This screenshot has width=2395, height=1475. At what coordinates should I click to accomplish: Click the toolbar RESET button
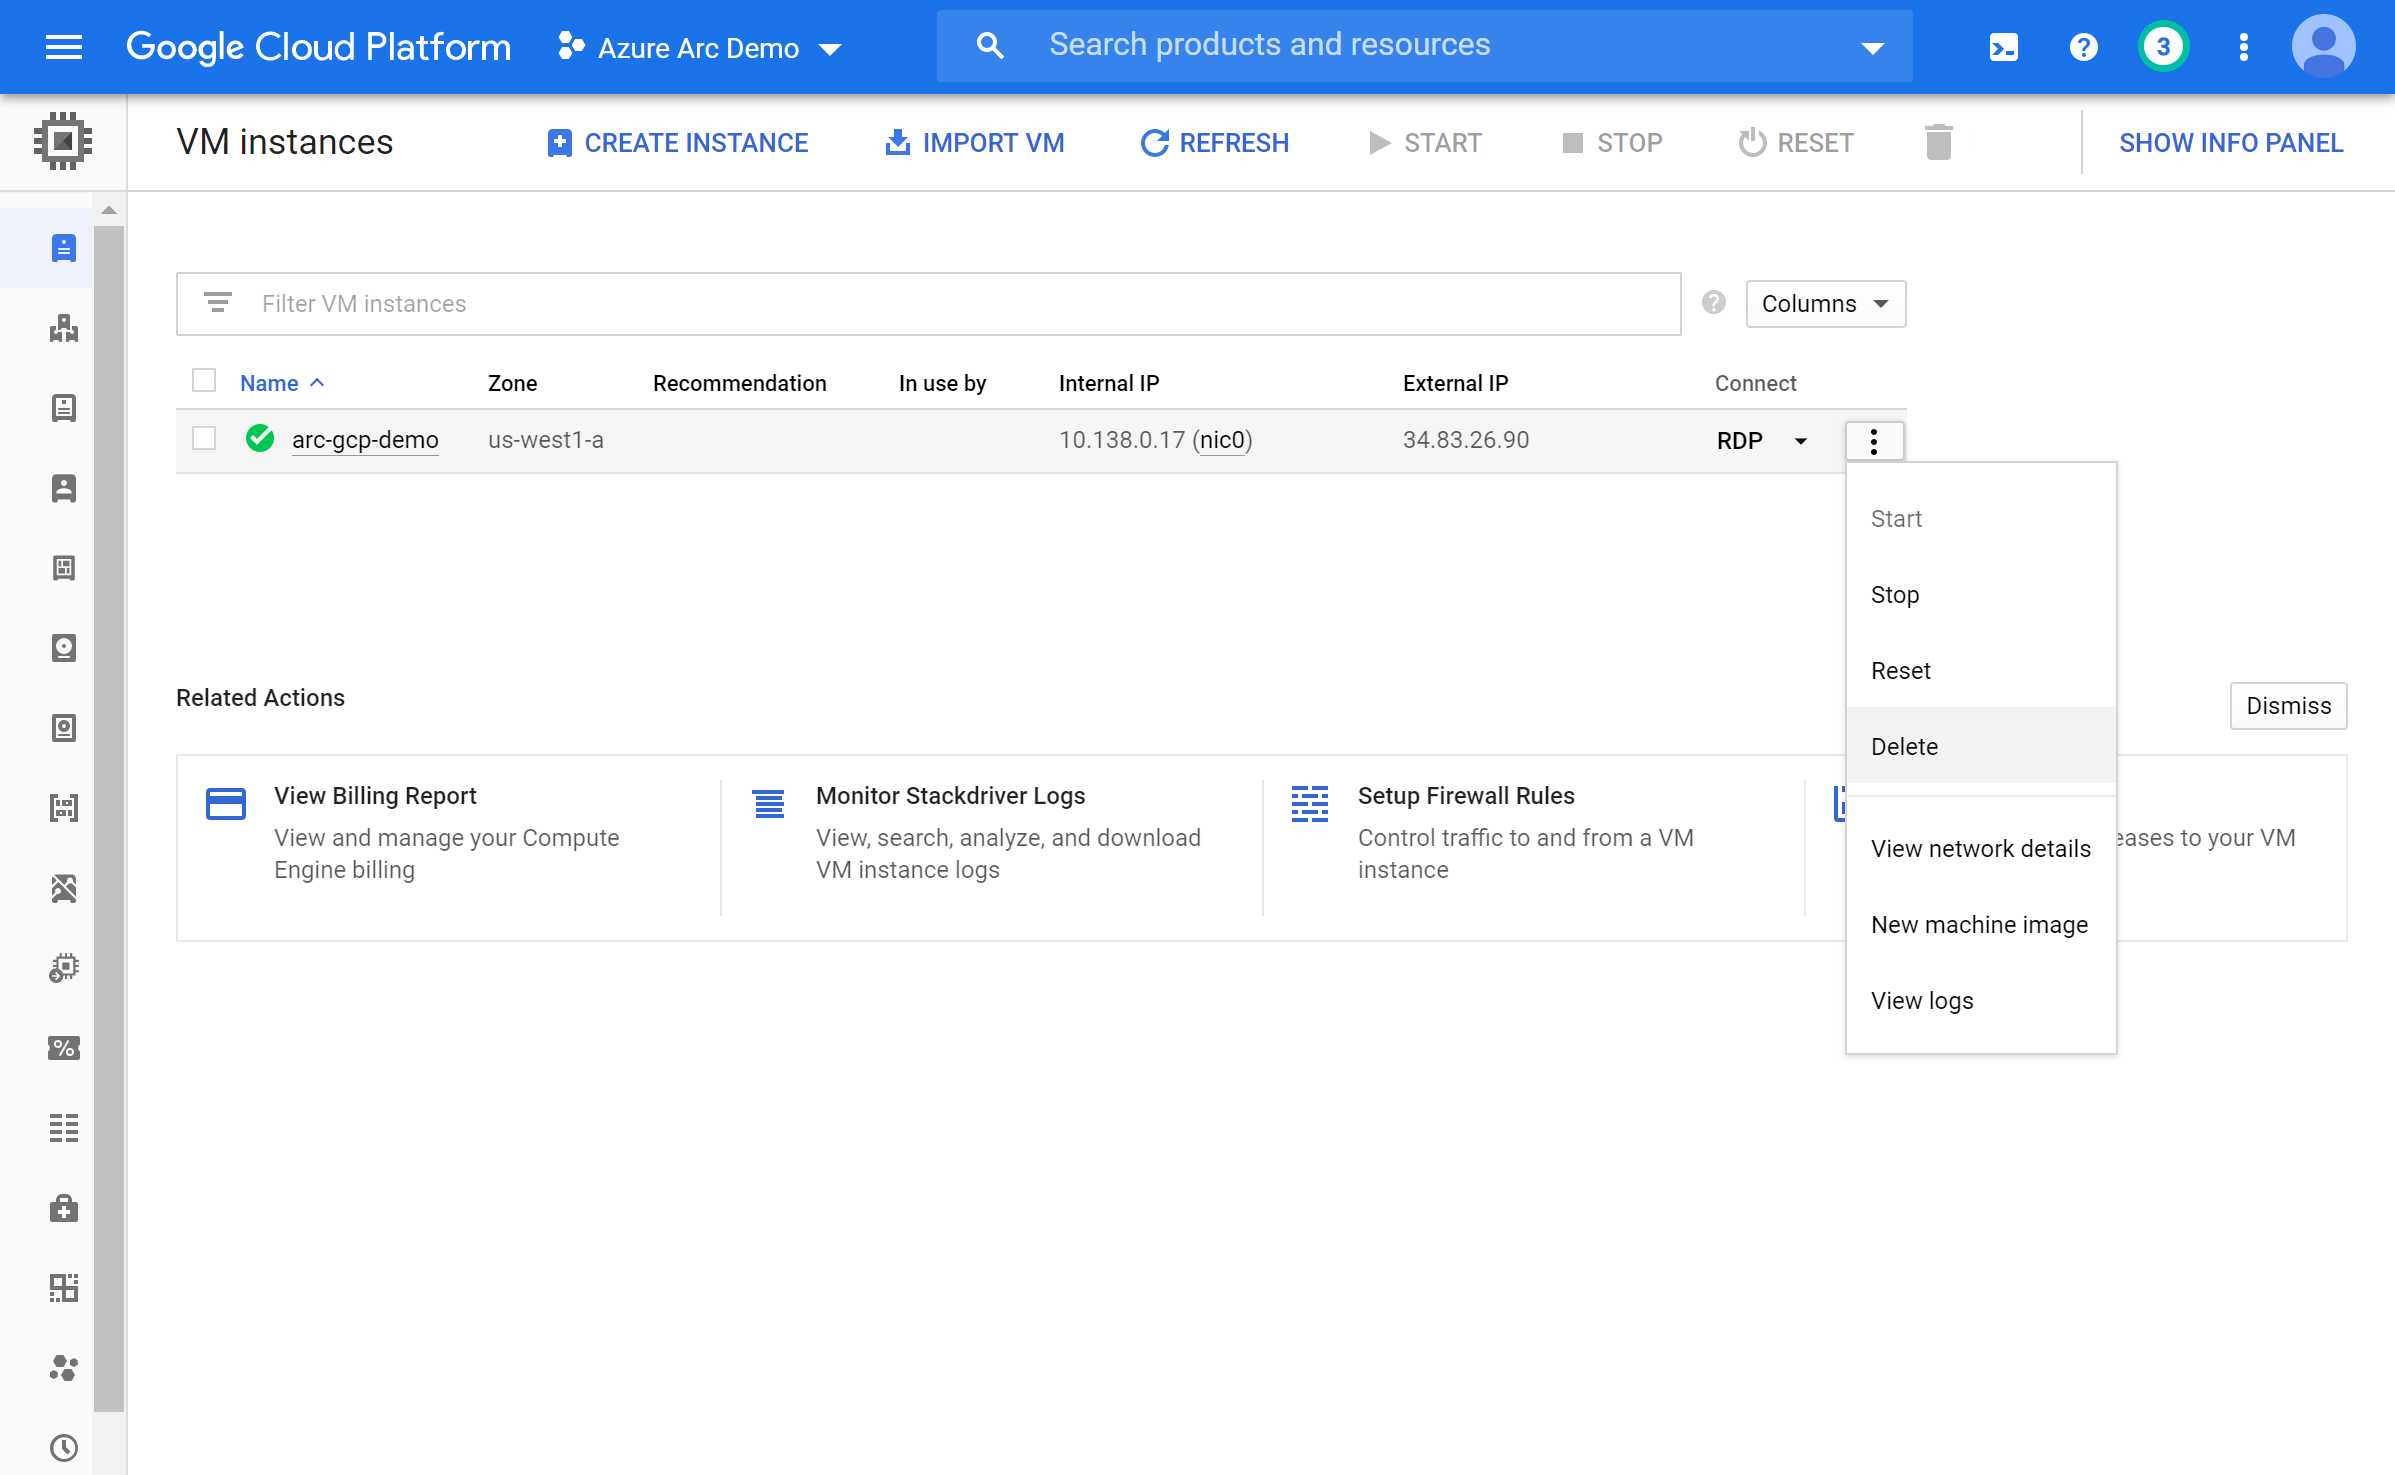click(x=1796, y=143)
